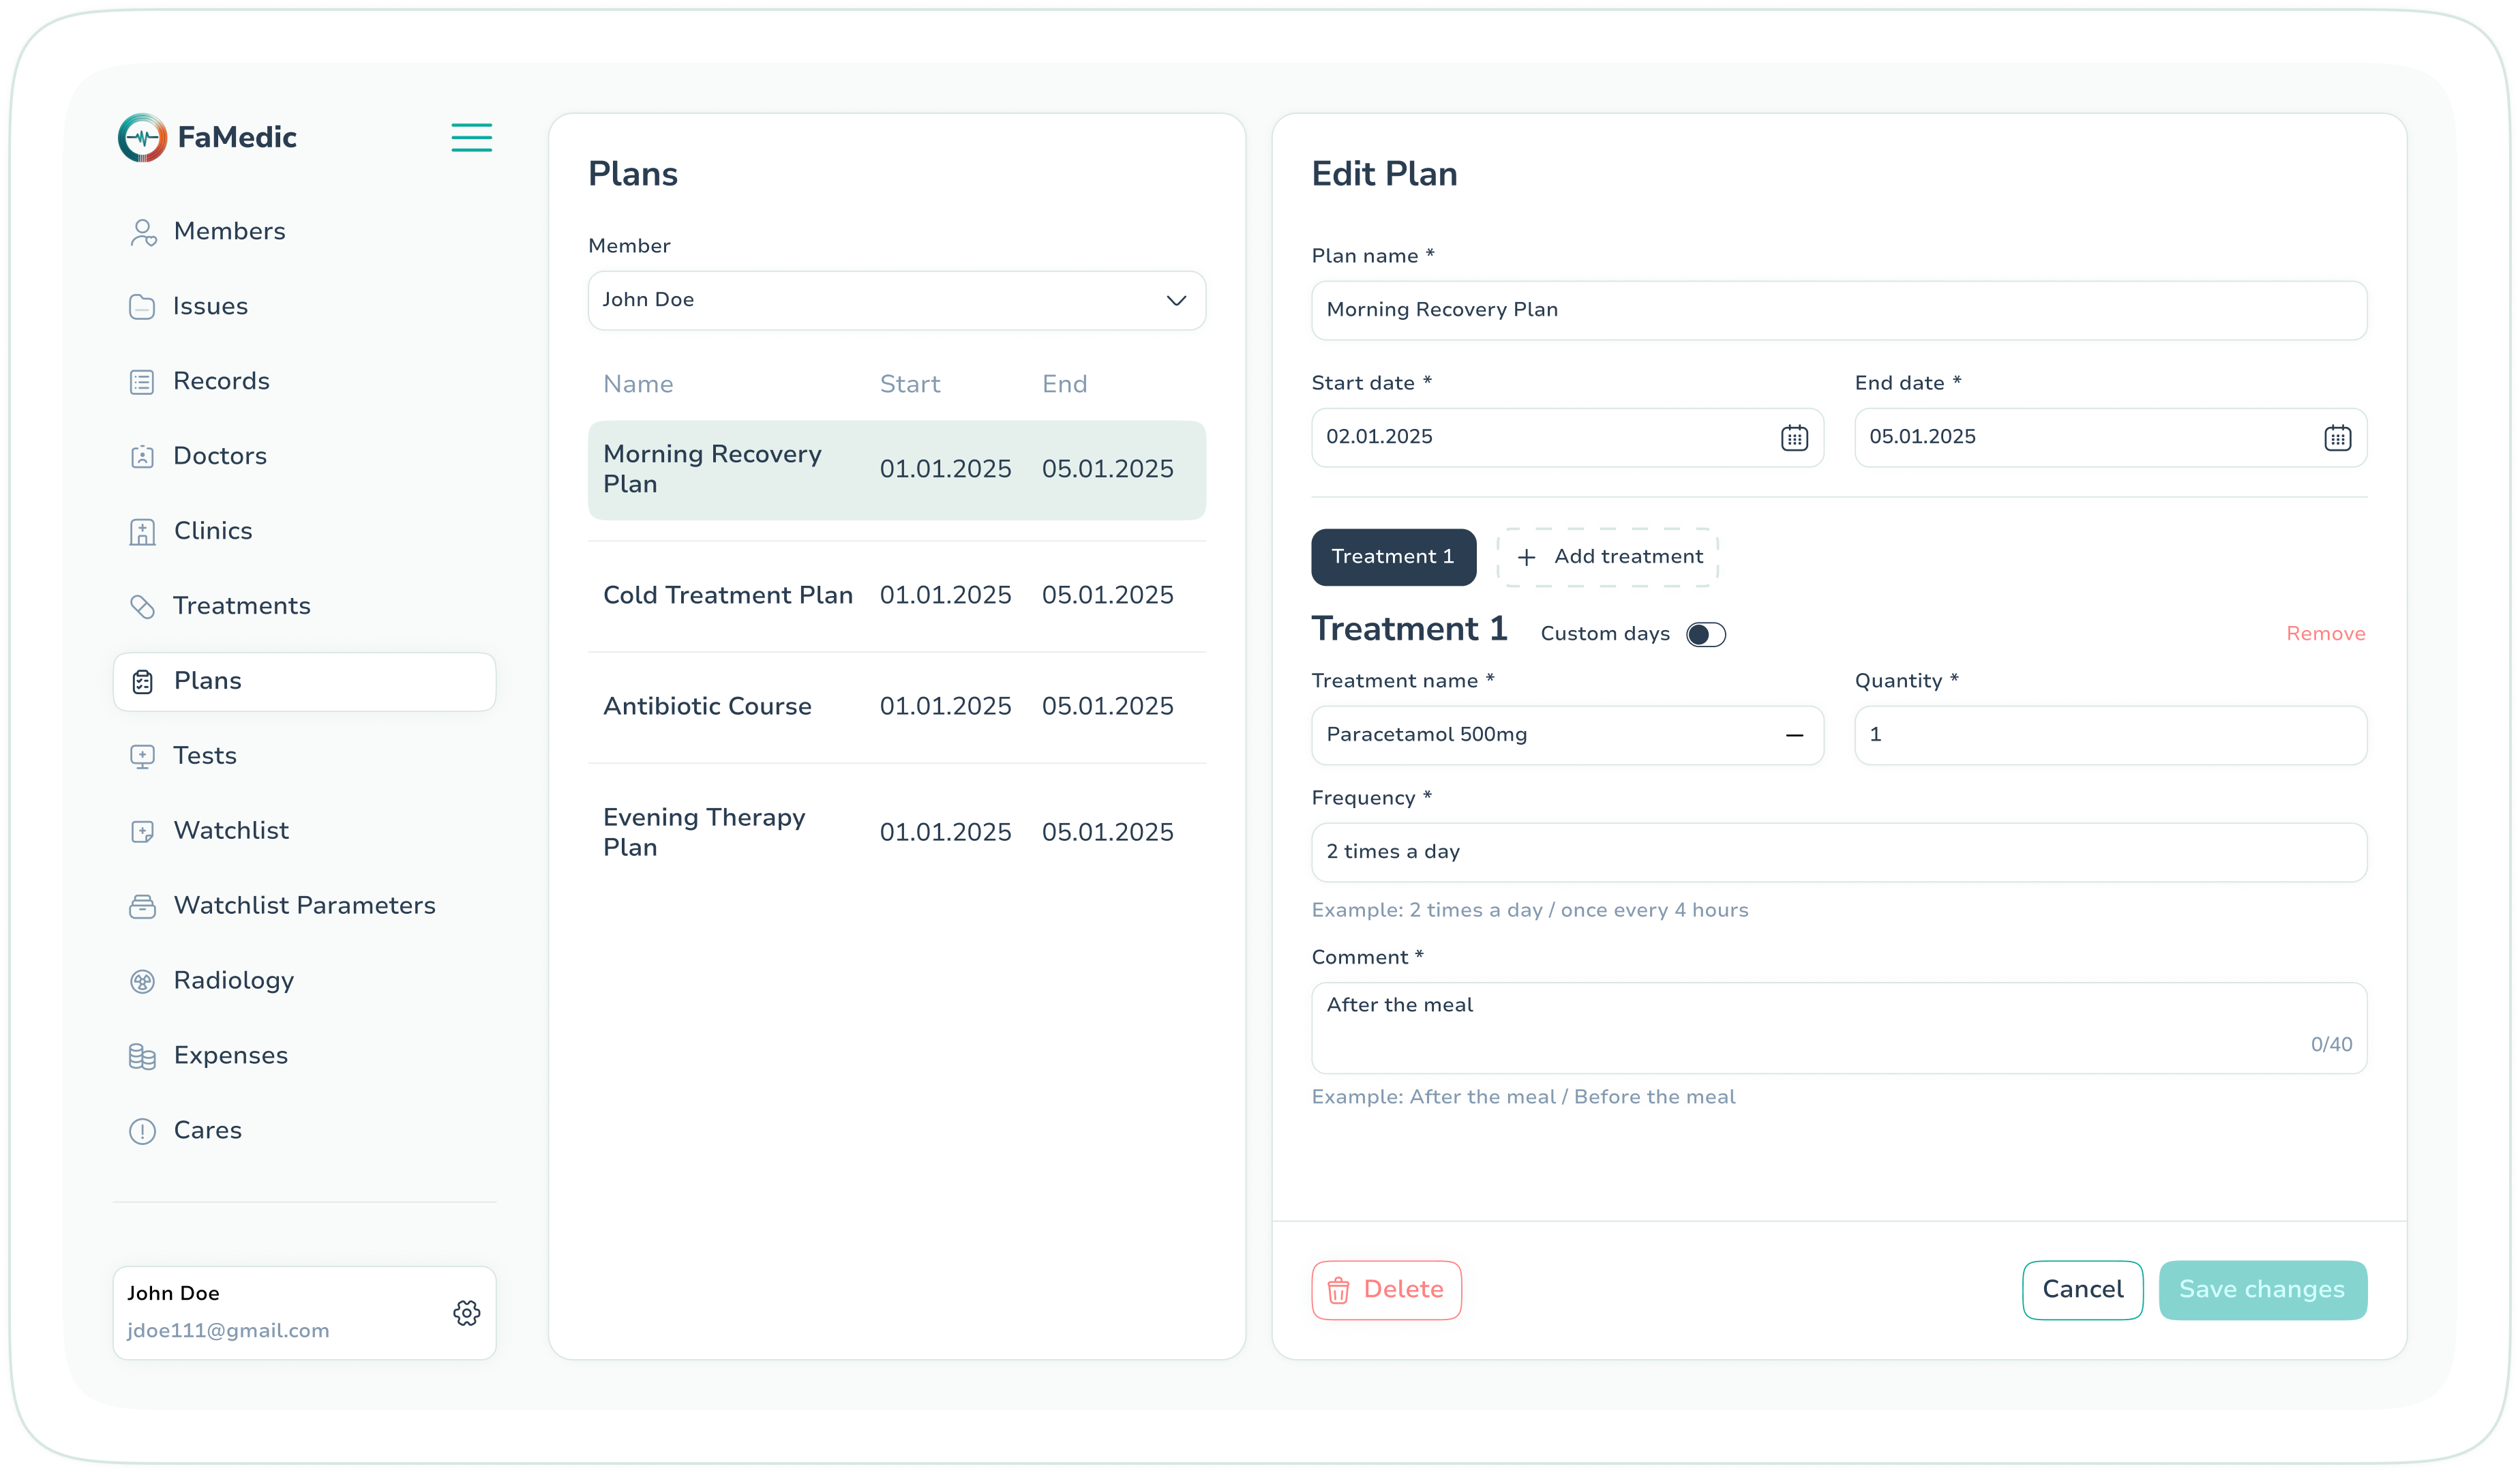Screen dimensions: 2520x1473
Task: Click the Delete plan button
Action: tap(1386, 1291)
